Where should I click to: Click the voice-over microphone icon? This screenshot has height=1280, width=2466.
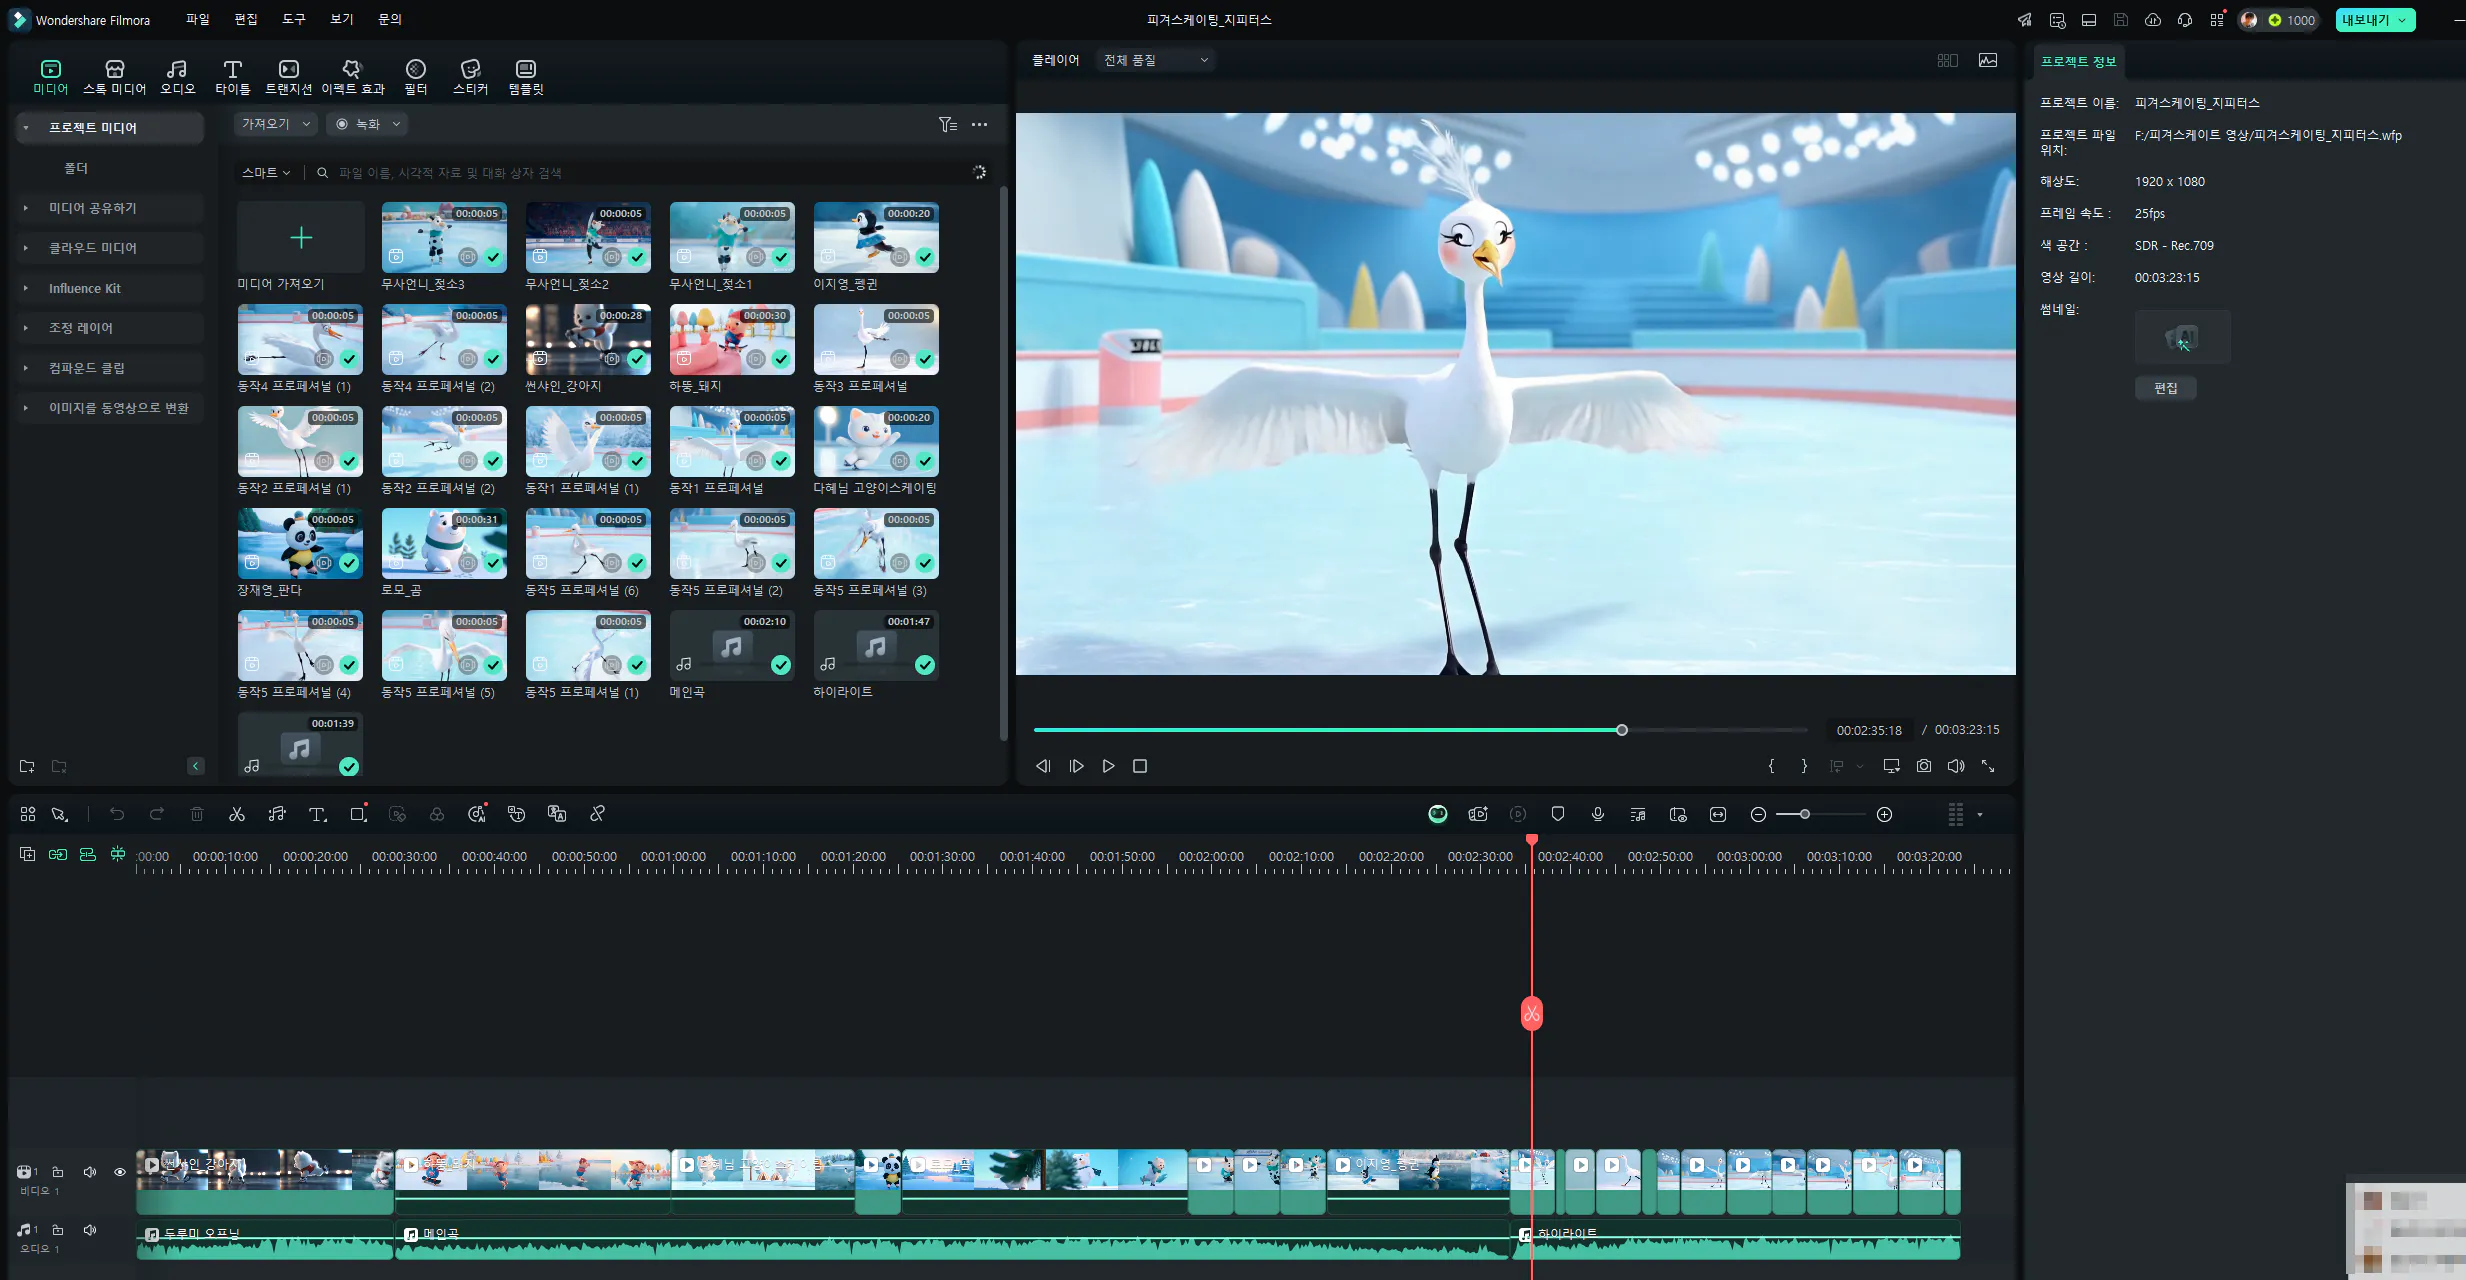1597,815
